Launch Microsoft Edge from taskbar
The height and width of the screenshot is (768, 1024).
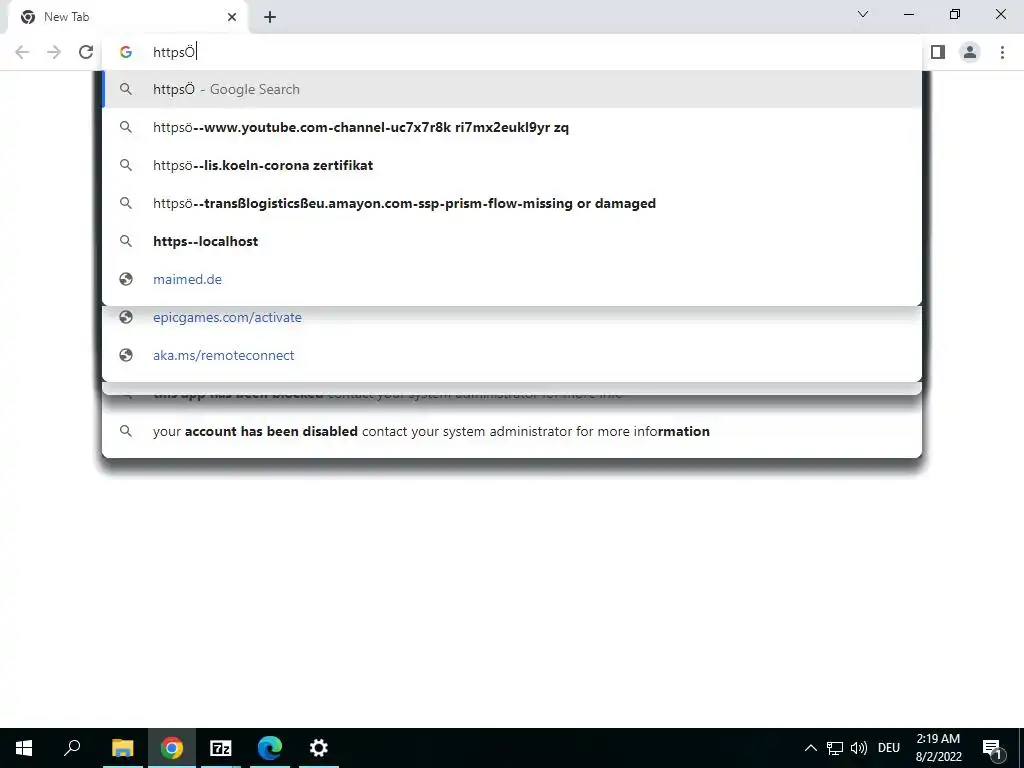point(270,748)
